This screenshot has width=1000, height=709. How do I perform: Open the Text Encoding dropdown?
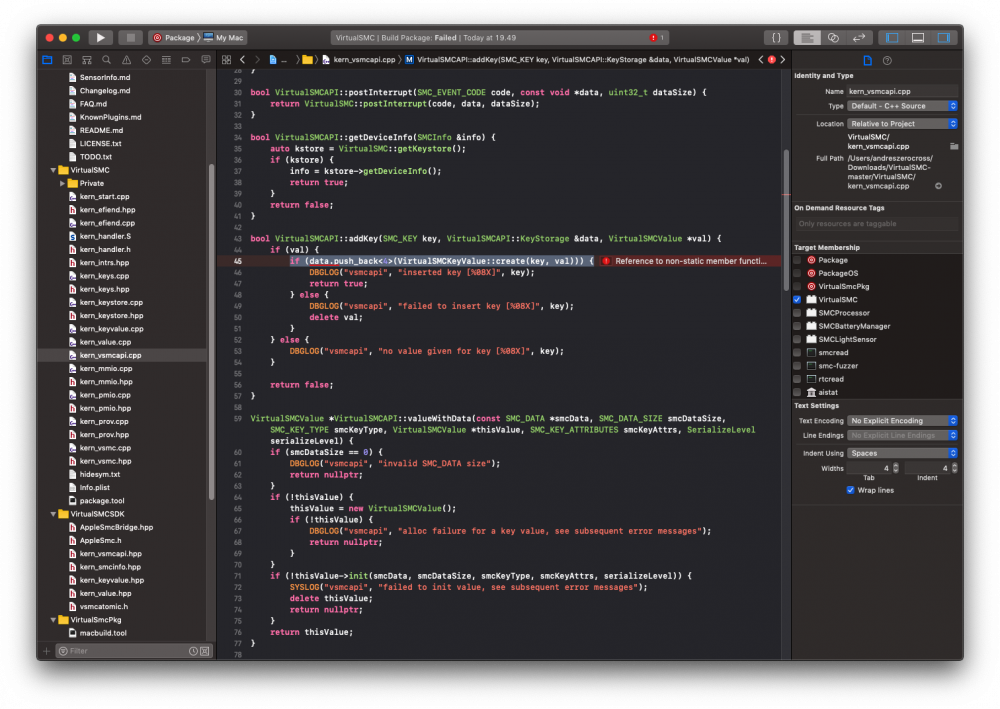[902, 421]
